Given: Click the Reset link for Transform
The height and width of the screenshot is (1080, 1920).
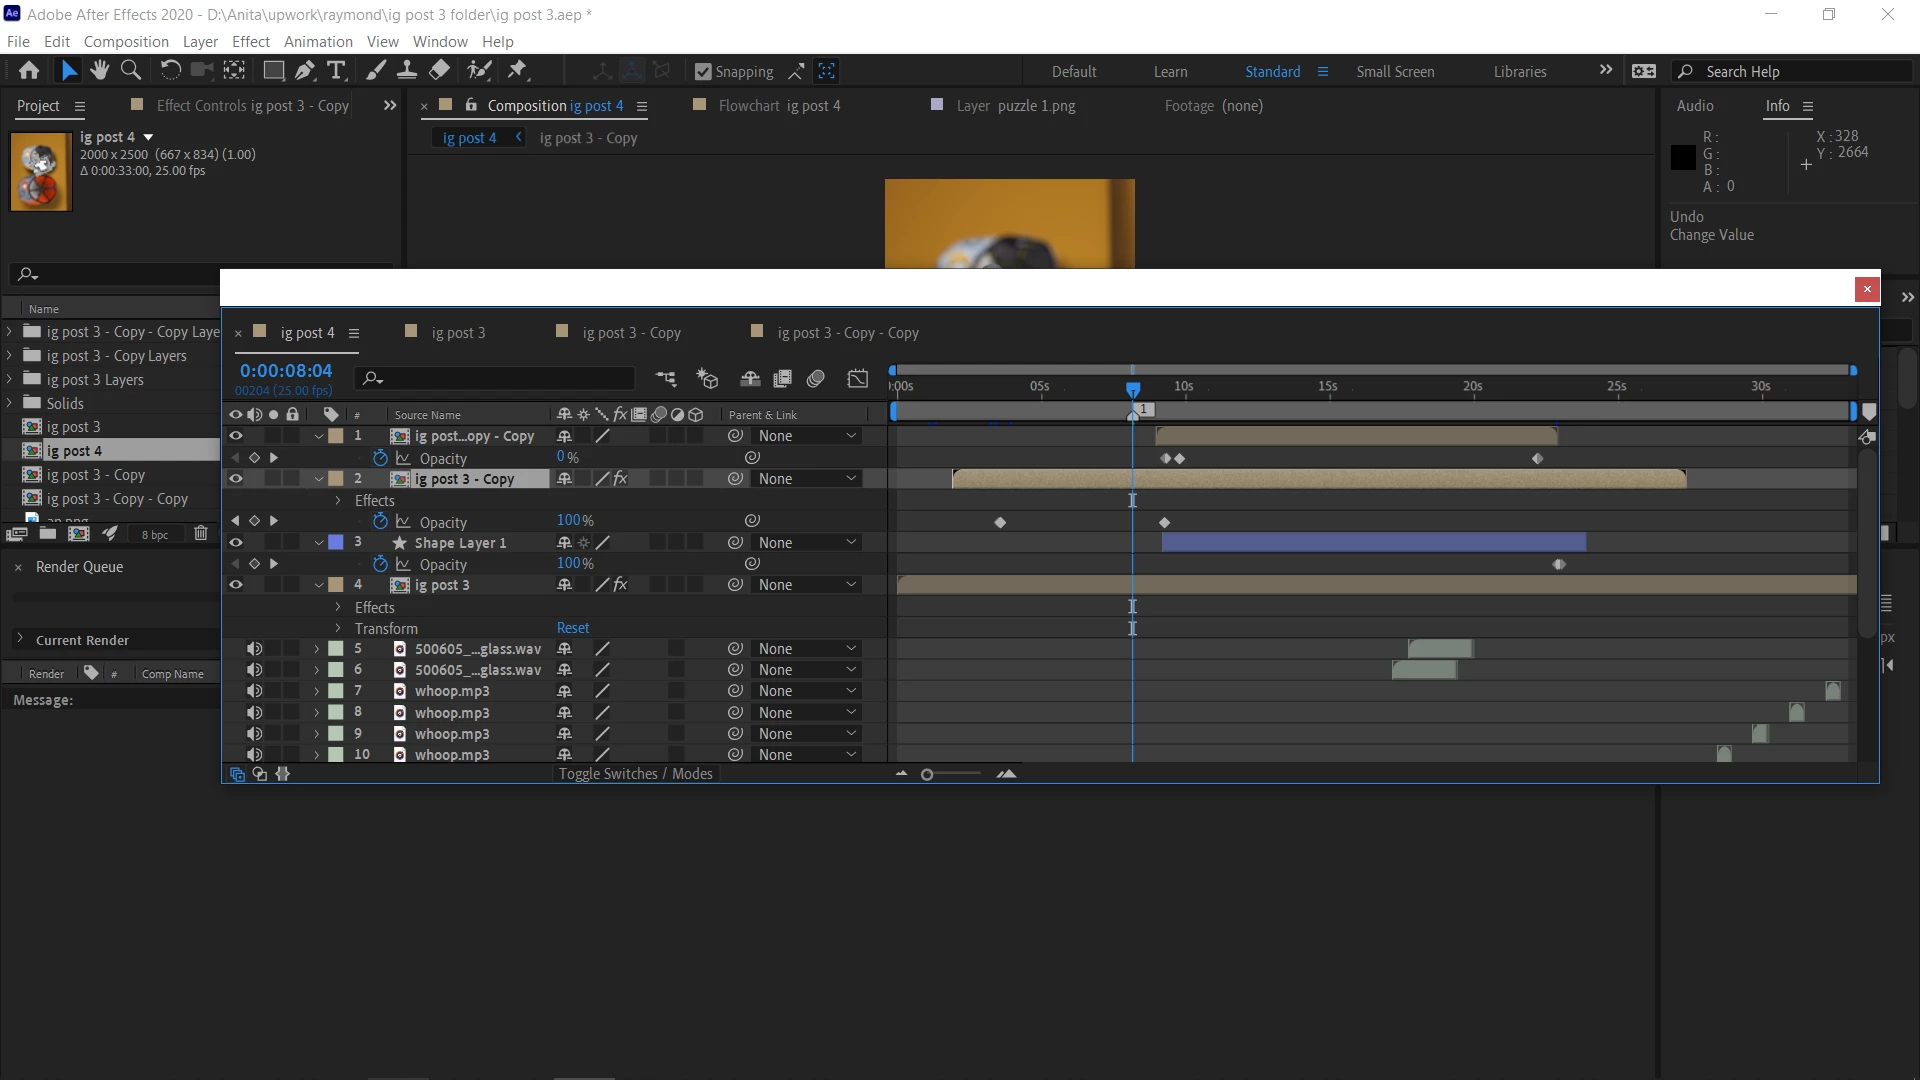Looking at the screenshot, I should coord(573,628).
